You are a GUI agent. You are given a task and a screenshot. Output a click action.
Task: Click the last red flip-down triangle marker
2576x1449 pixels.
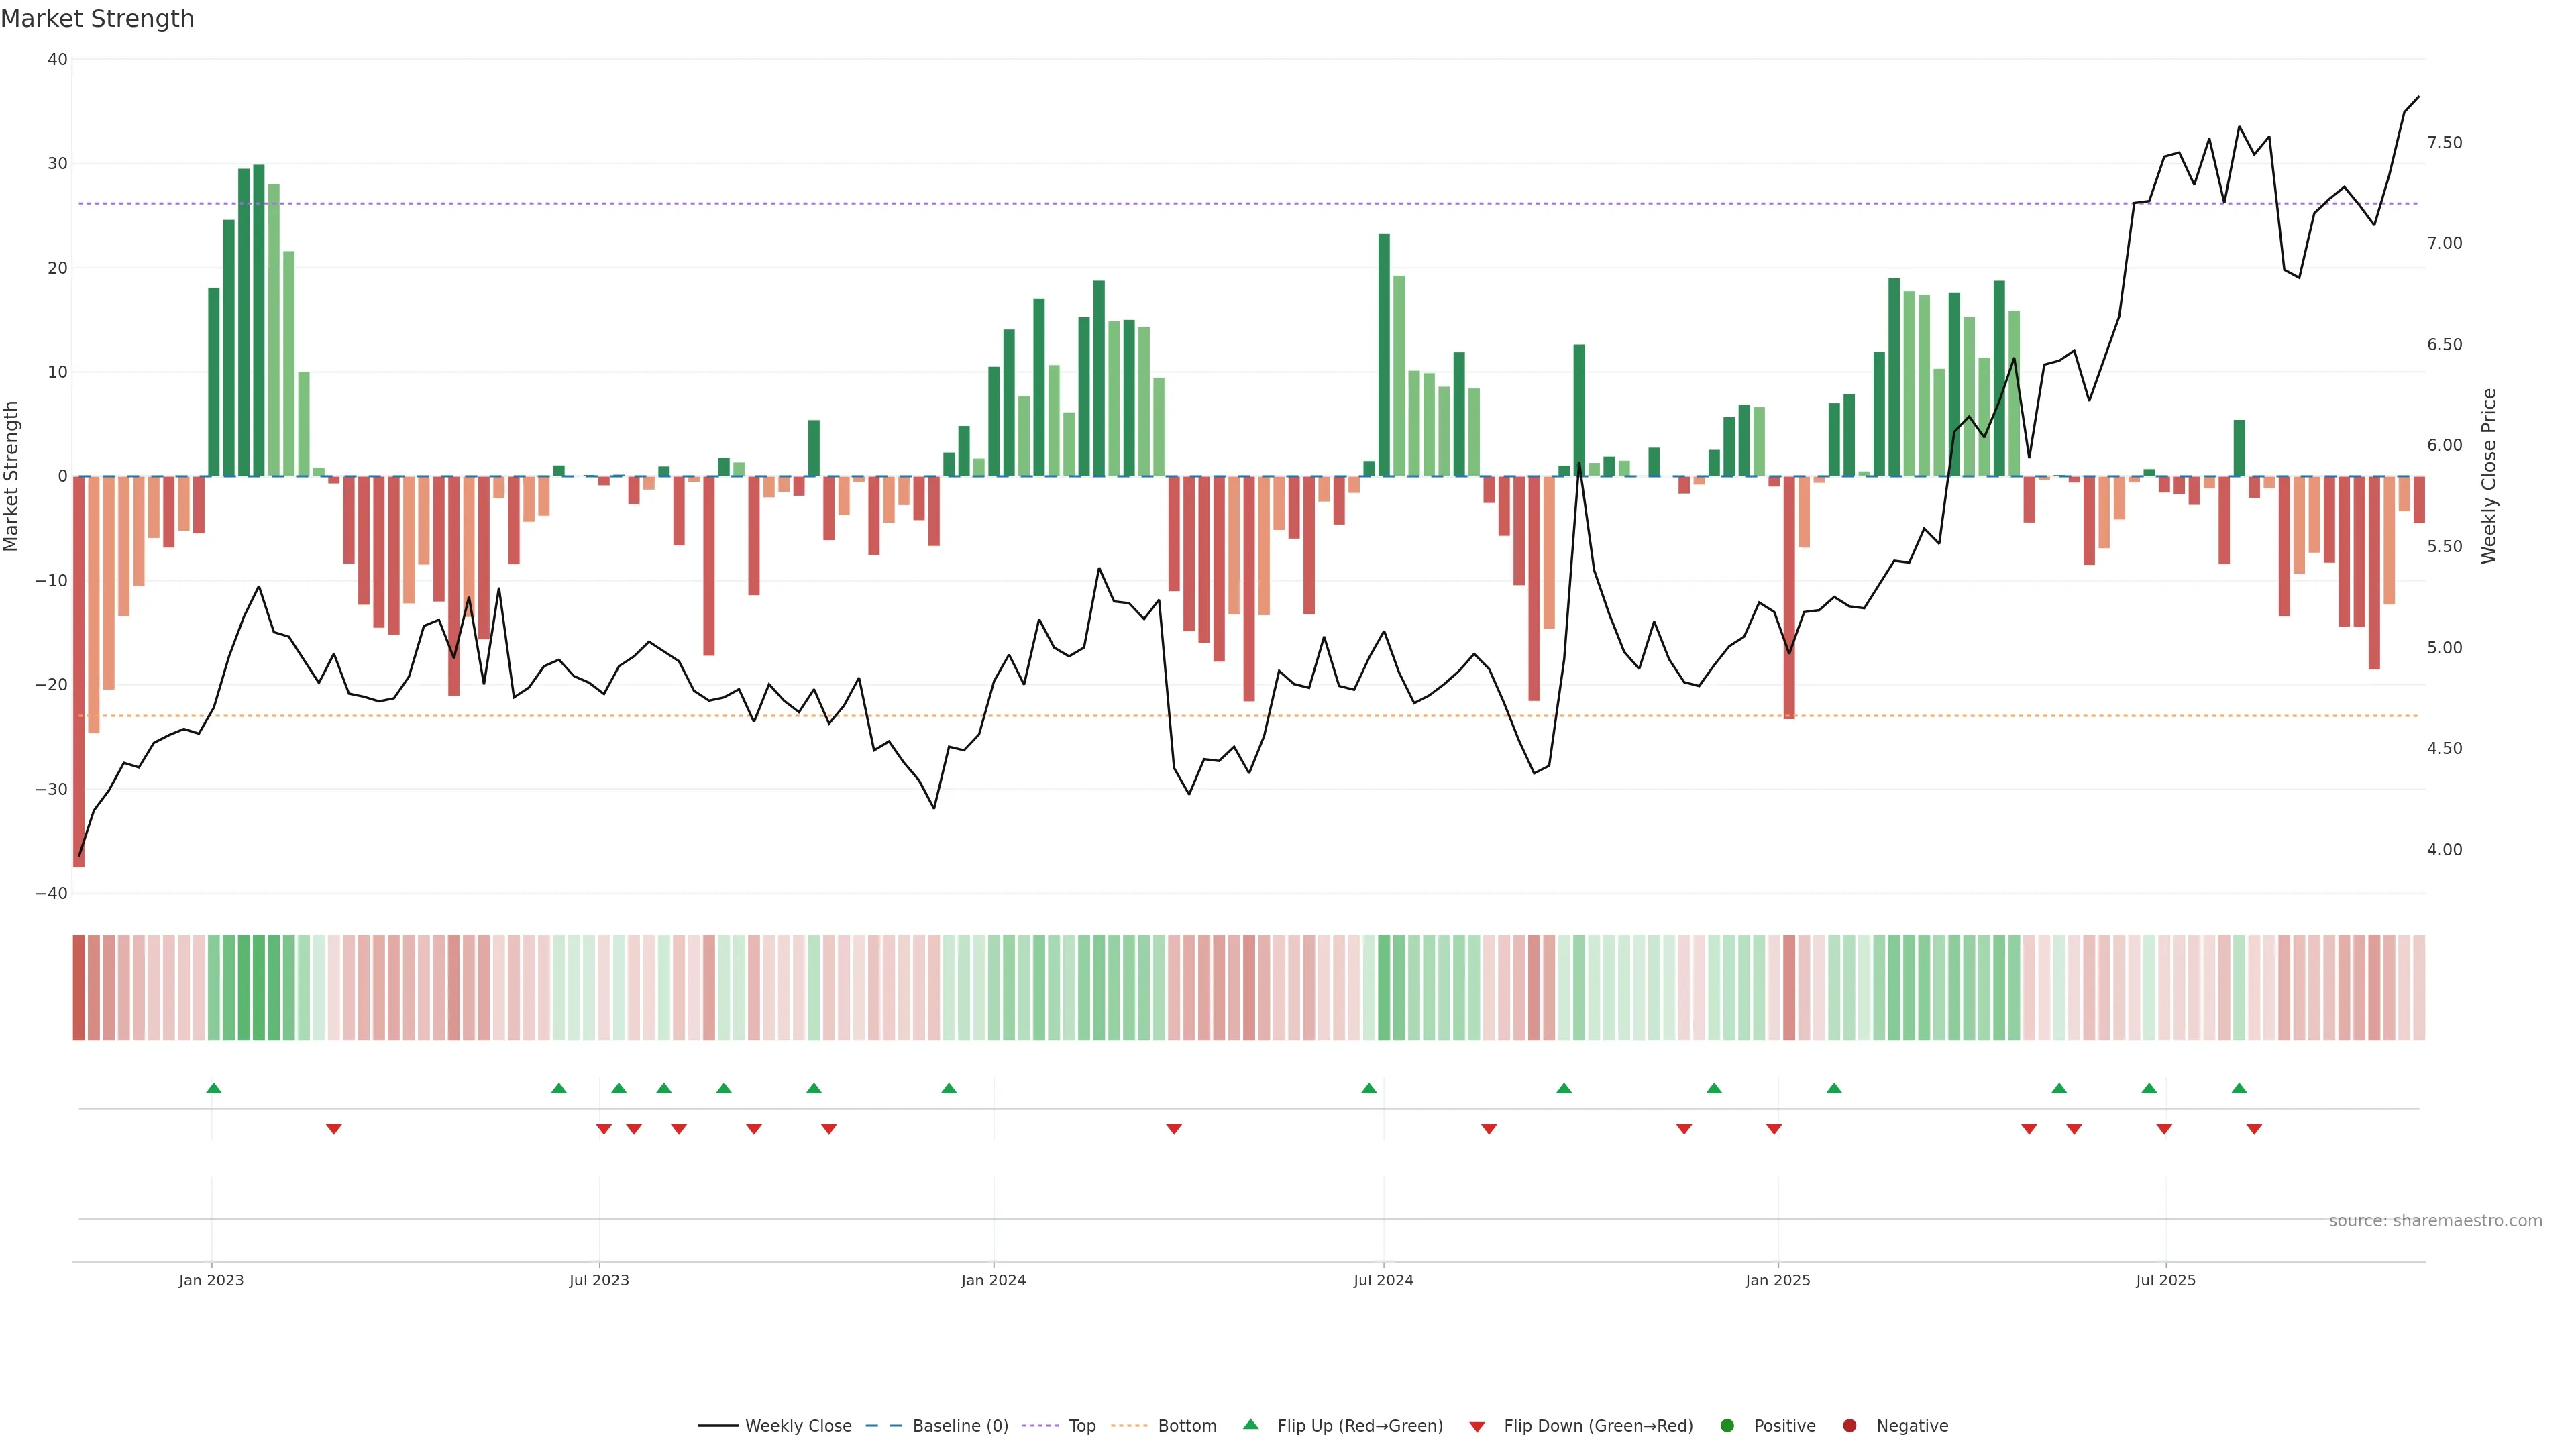point(2254,1129)
